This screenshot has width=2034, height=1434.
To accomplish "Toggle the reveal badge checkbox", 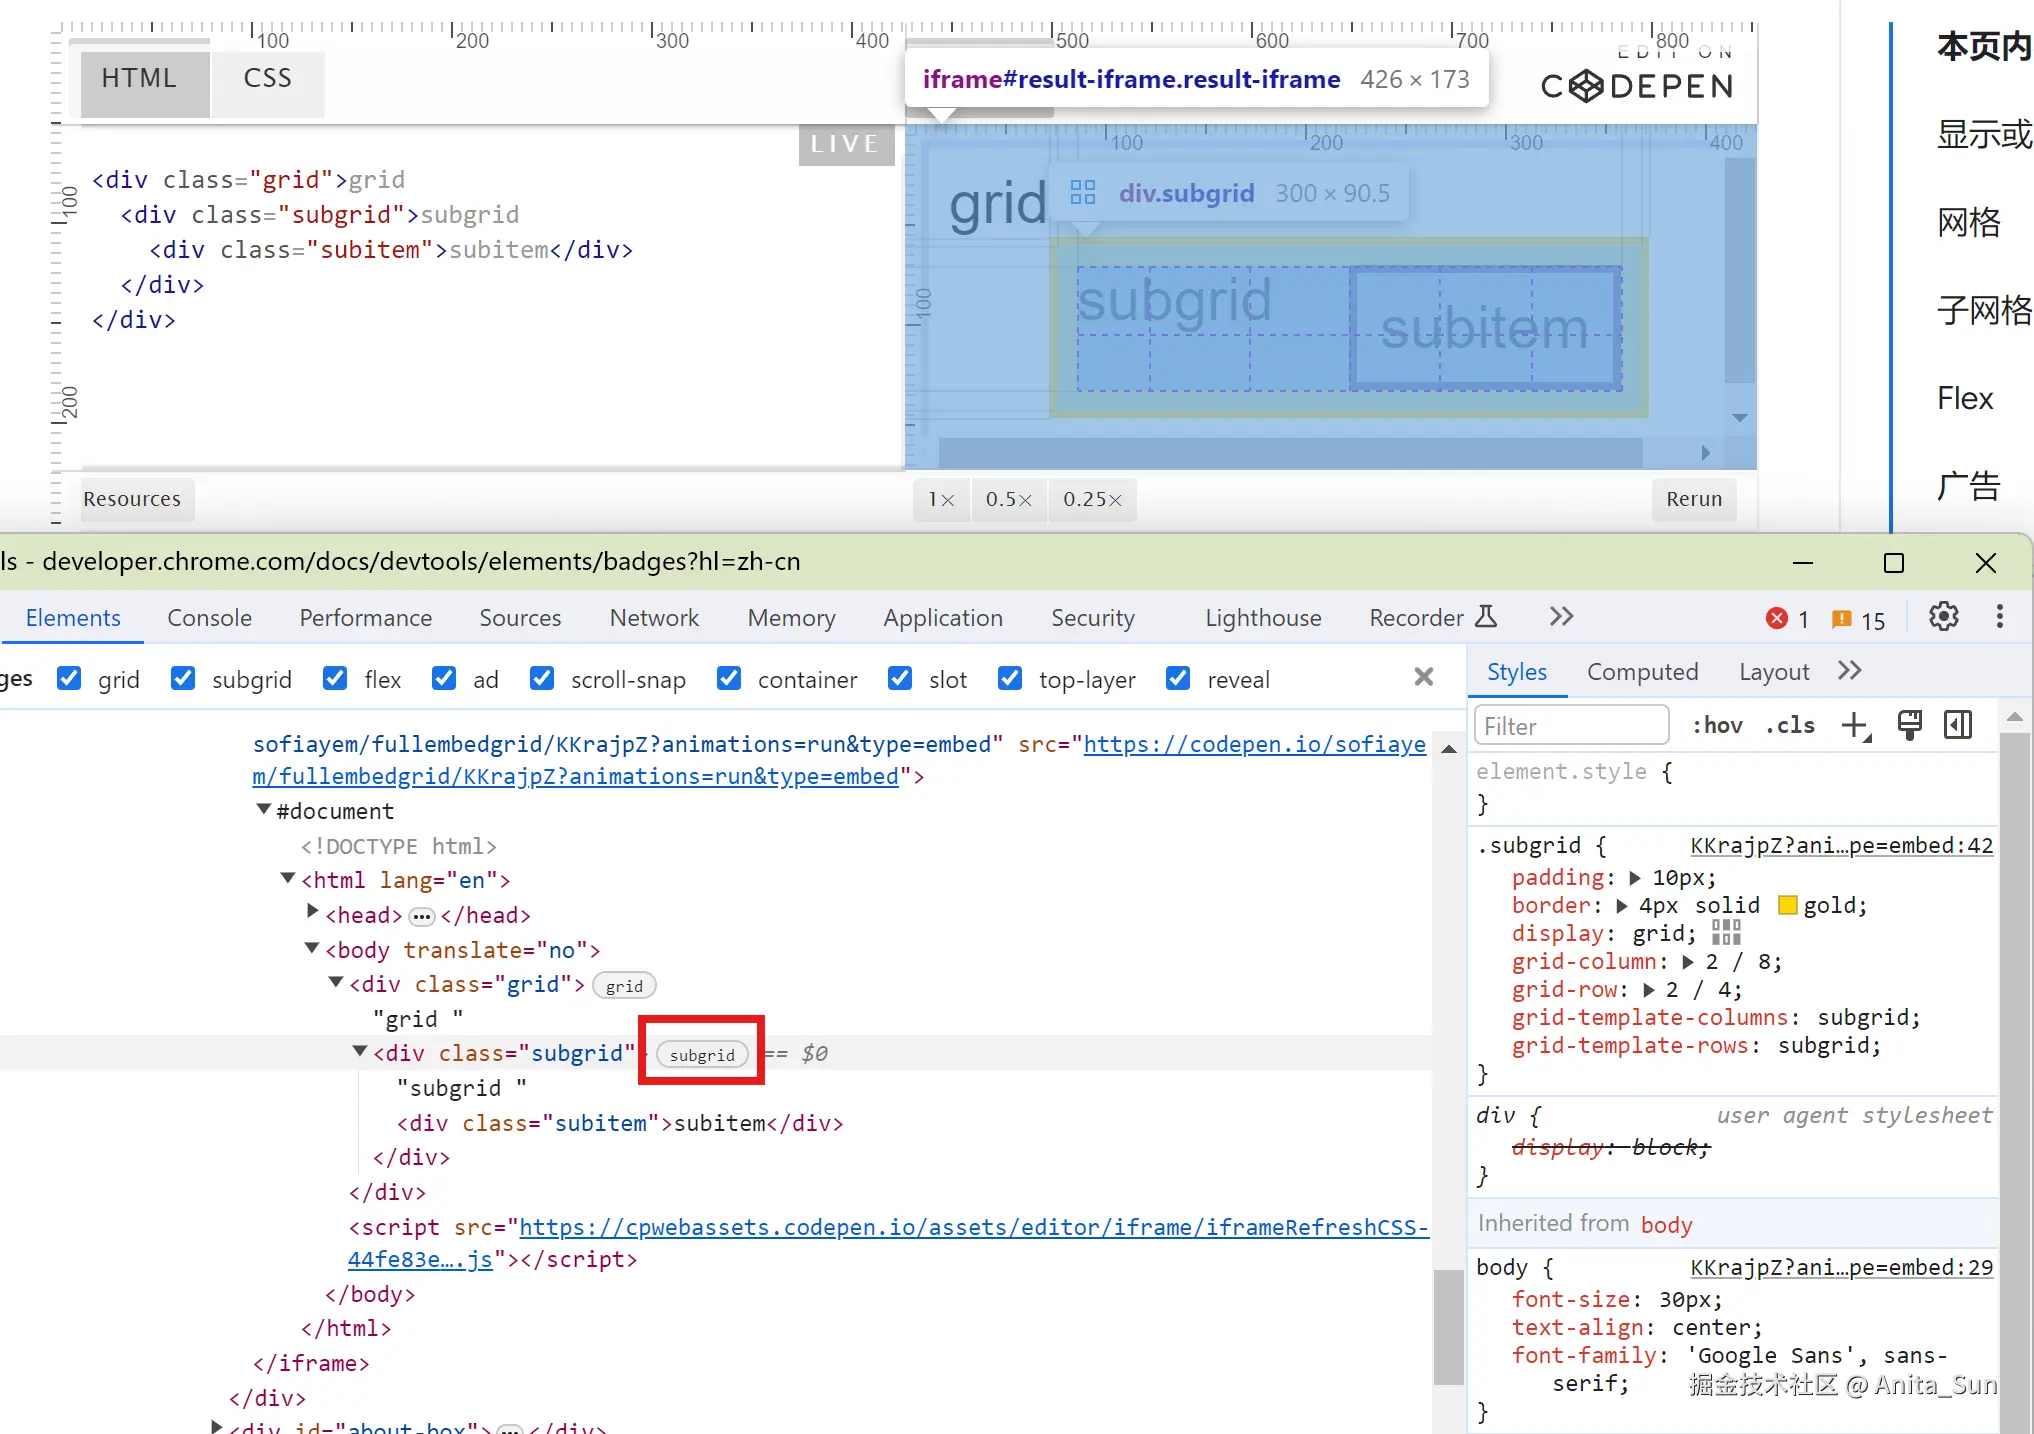I will (1178, 678).
